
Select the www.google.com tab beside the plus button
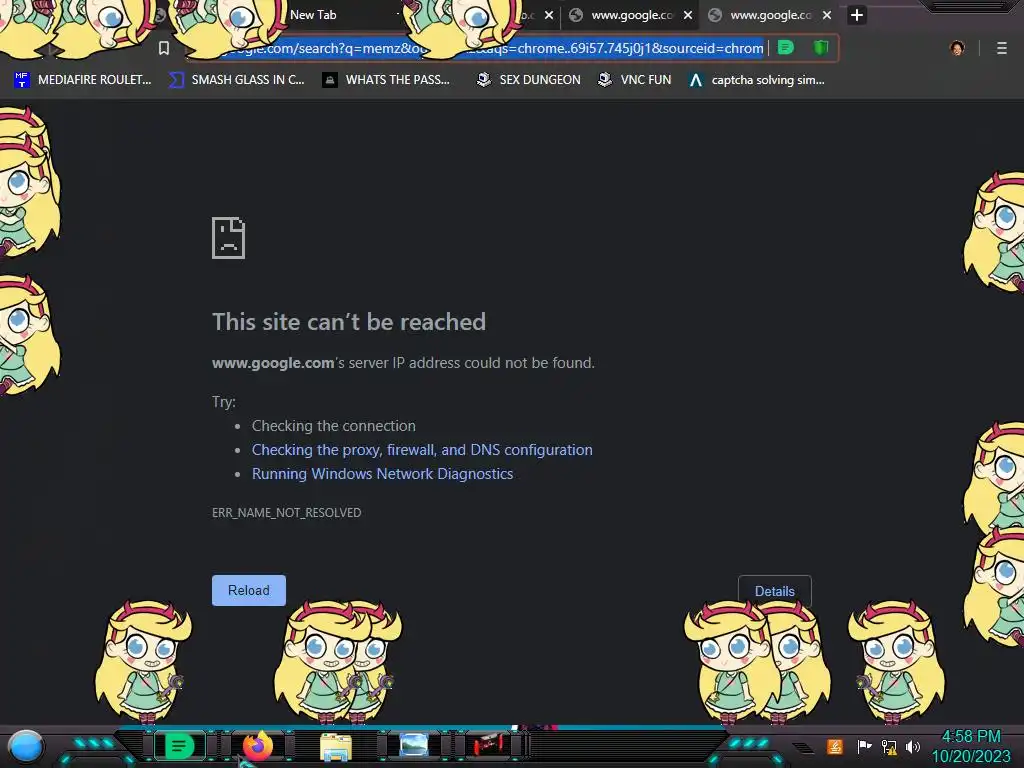tap(771, 15)
